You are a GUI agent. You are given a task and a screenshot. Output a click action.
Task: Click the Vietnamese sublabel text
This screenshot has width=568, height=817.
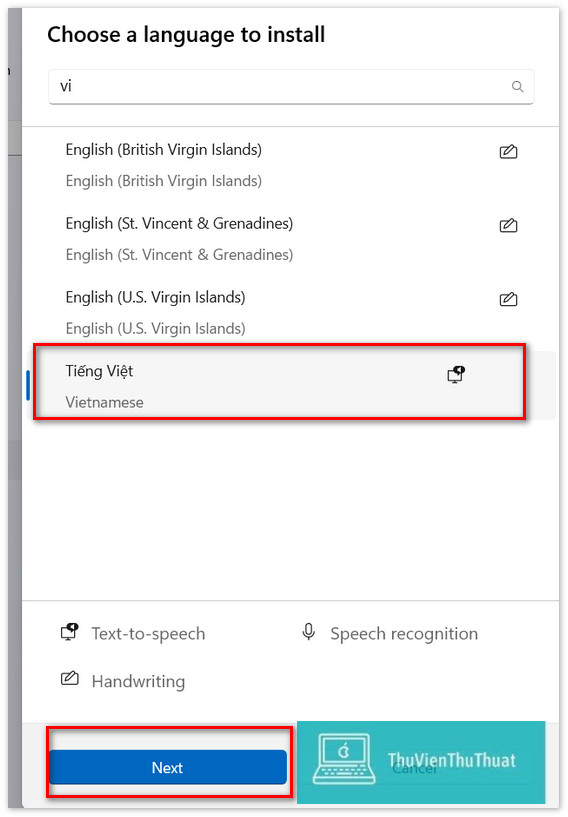point(104,402)
